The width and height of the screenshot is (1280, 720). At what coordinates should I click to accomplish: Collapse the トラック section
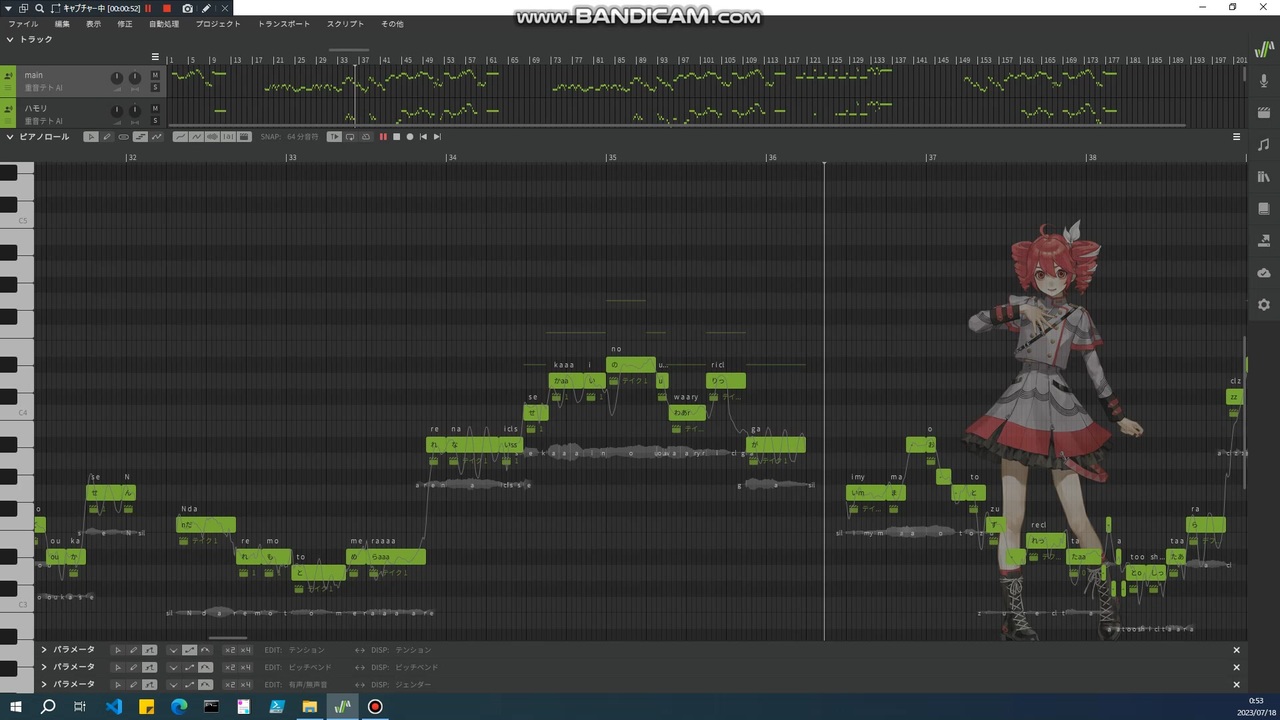[10, 40]
